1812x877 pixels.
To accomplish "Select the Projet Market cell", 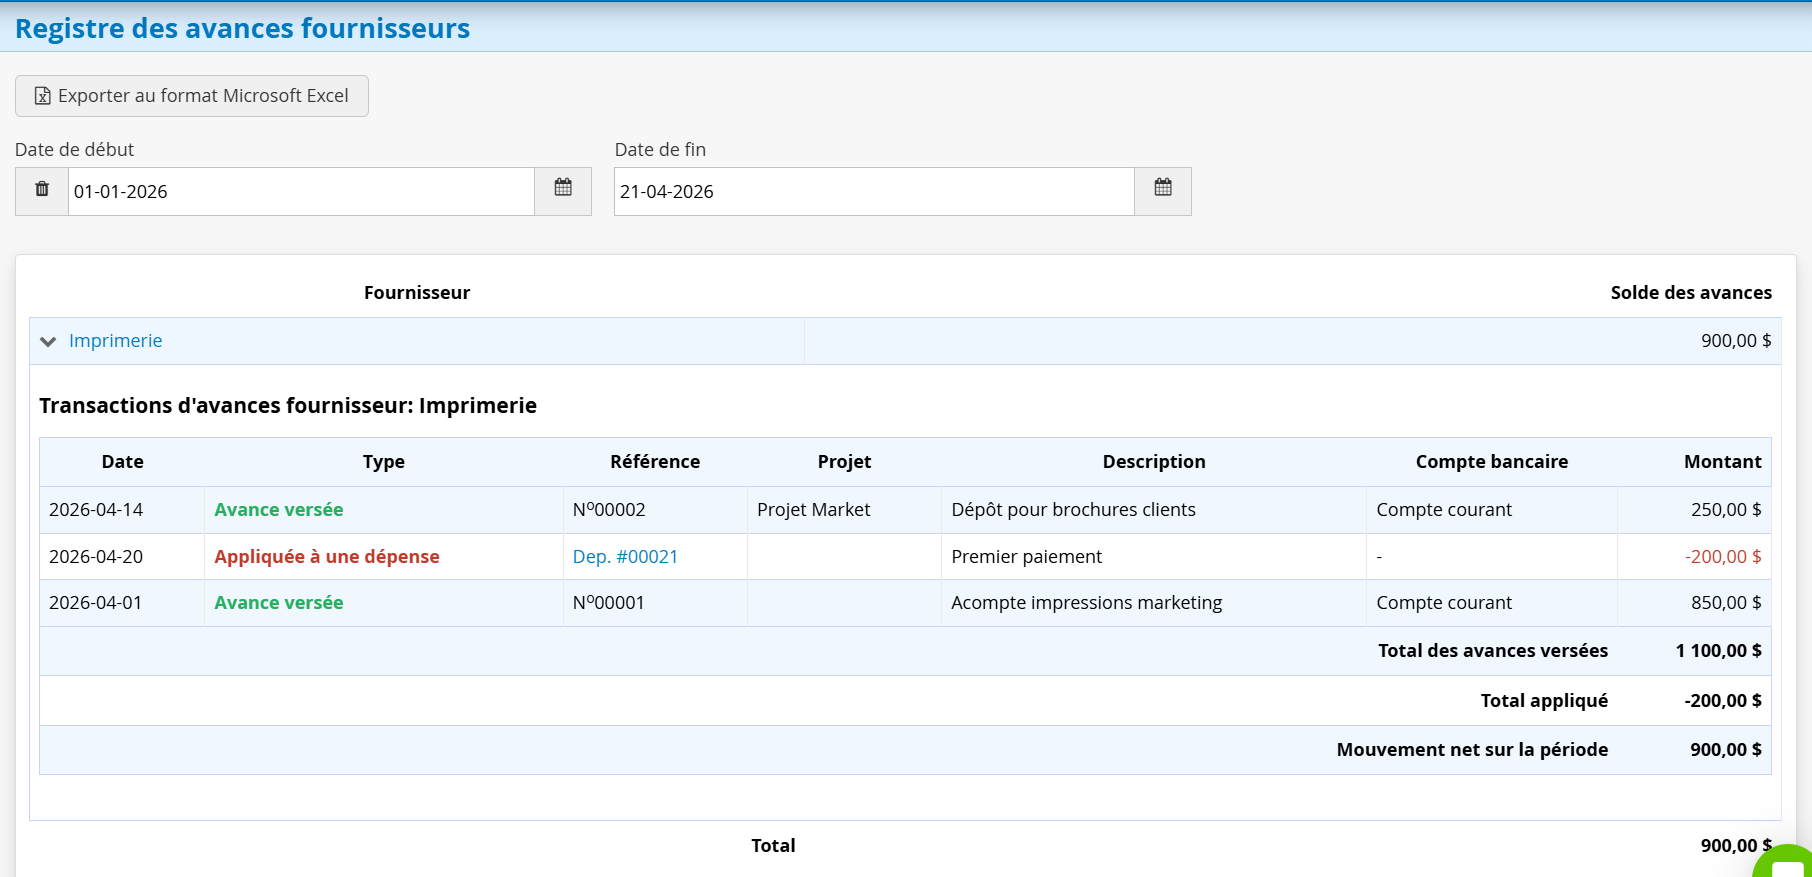I will [814, 510].
